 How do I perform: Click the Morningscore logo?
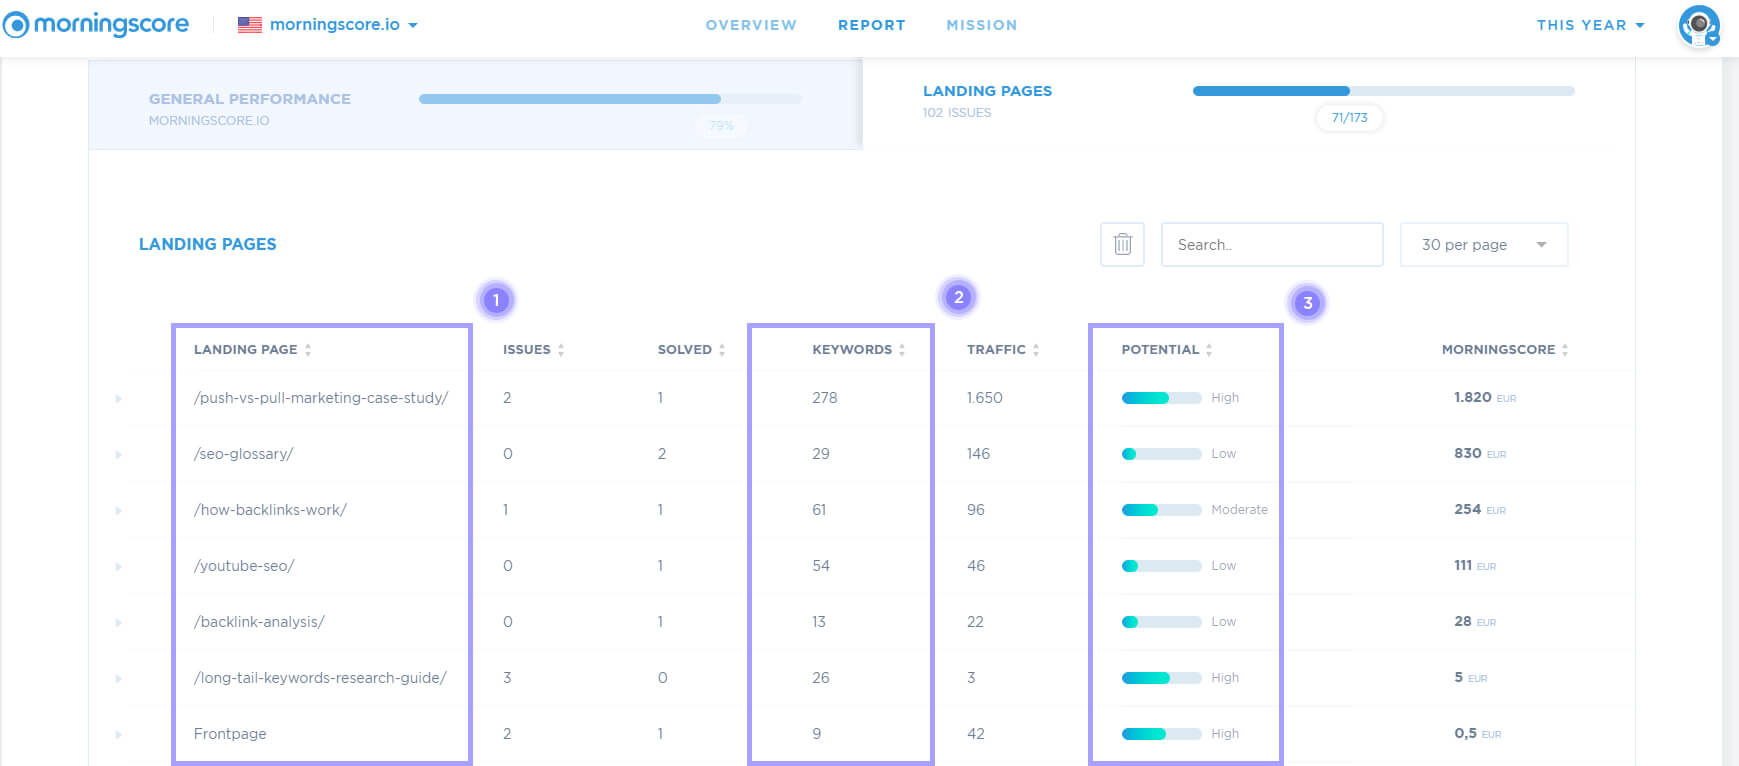click(x=96, y=24)
